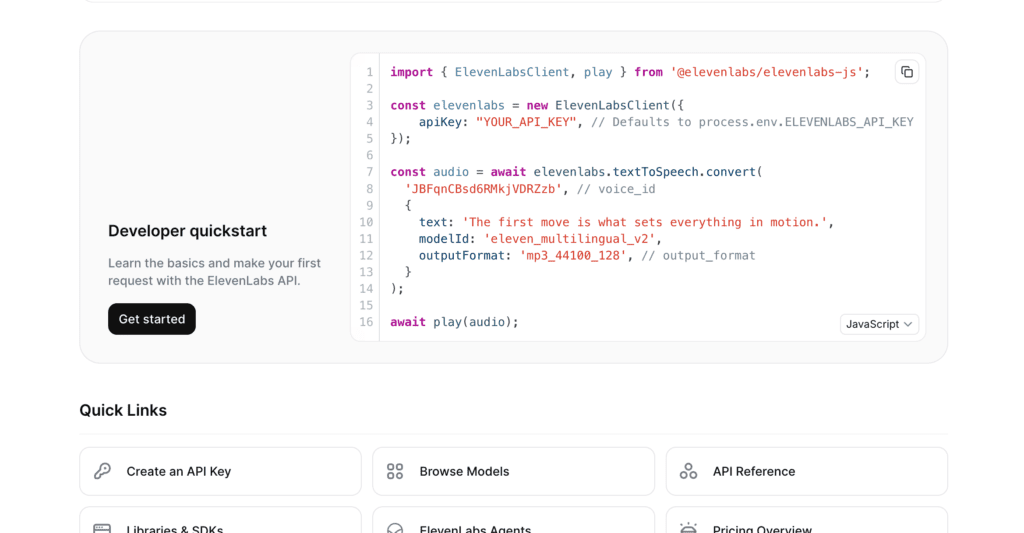Click the voice id 'JBFqnCBsd6RMkjVDRZzb' string
Viewport: 1024px width, 533px height.
483,189
